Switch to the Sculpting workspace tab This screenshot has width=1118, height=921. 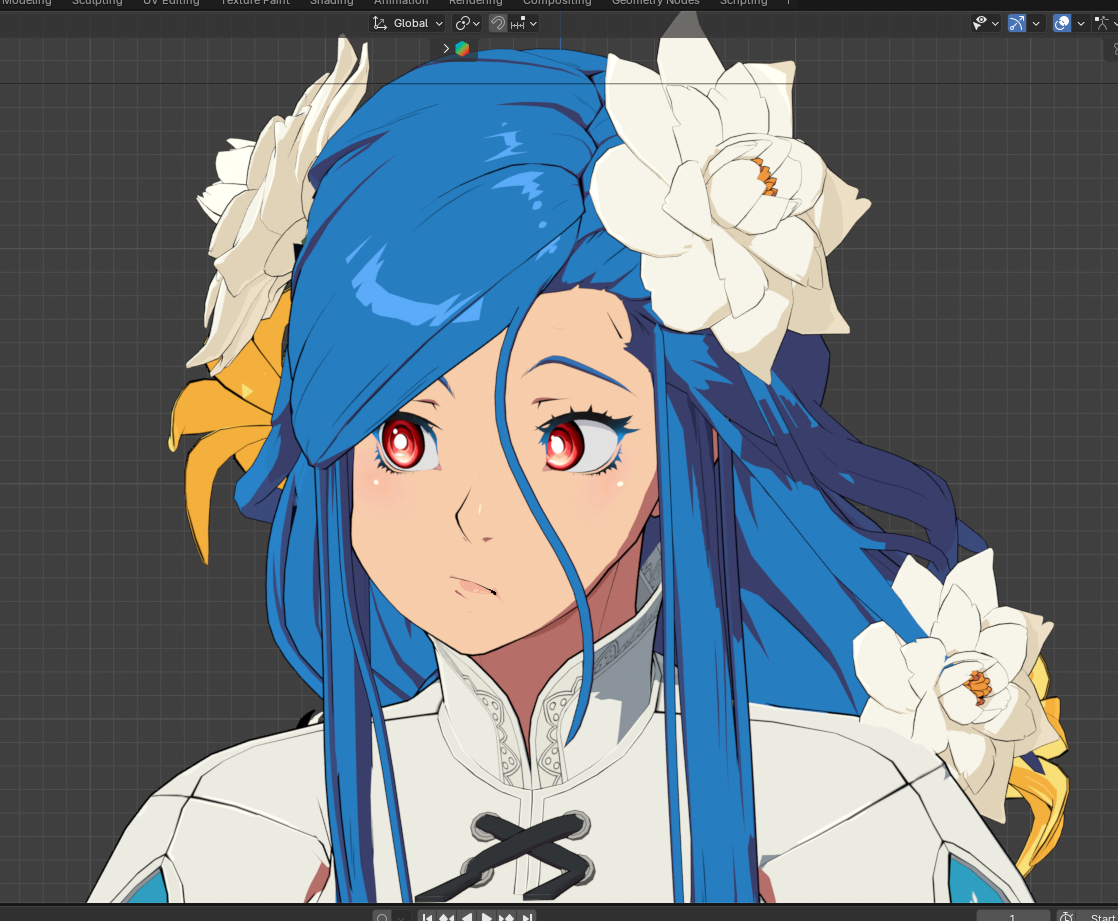pyautogui.click(x=96, y=3)
